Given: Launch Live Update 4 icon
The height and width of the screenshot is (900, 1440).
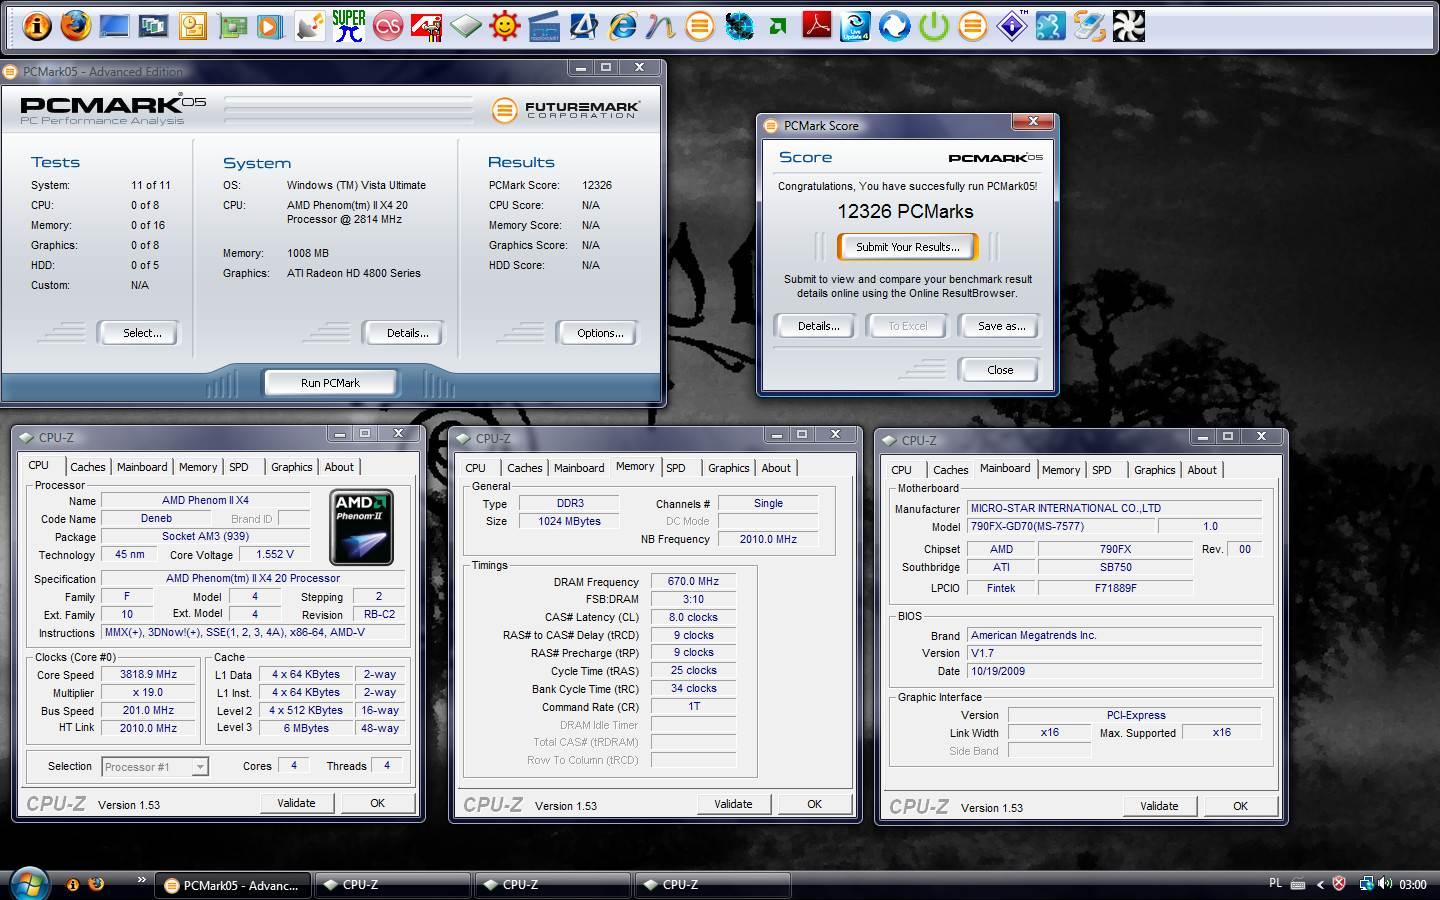Looking at the screenshot, I should tap(856, 26).
